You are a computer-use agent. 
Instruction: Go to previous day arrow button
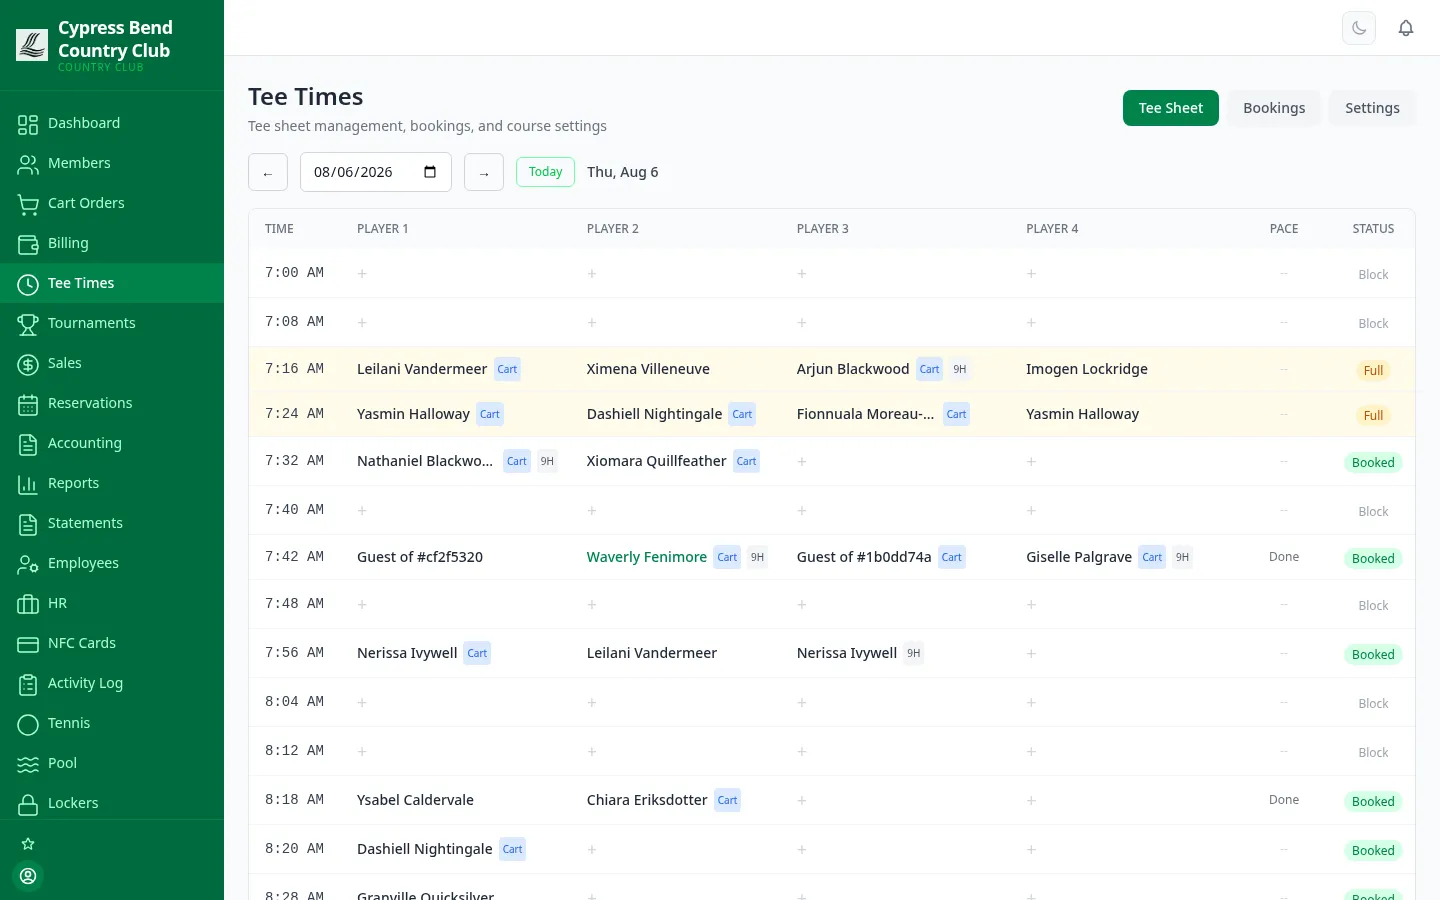(268, 172)
